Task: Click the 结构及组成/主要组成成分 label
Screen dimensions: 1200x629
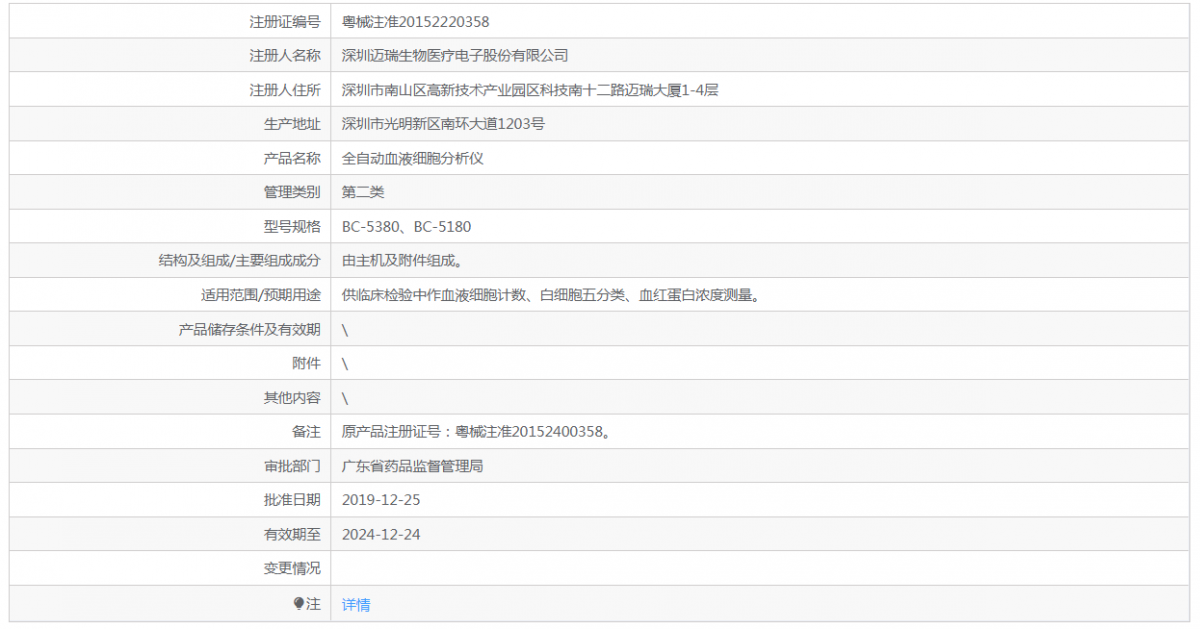Action: pos(240,261)
